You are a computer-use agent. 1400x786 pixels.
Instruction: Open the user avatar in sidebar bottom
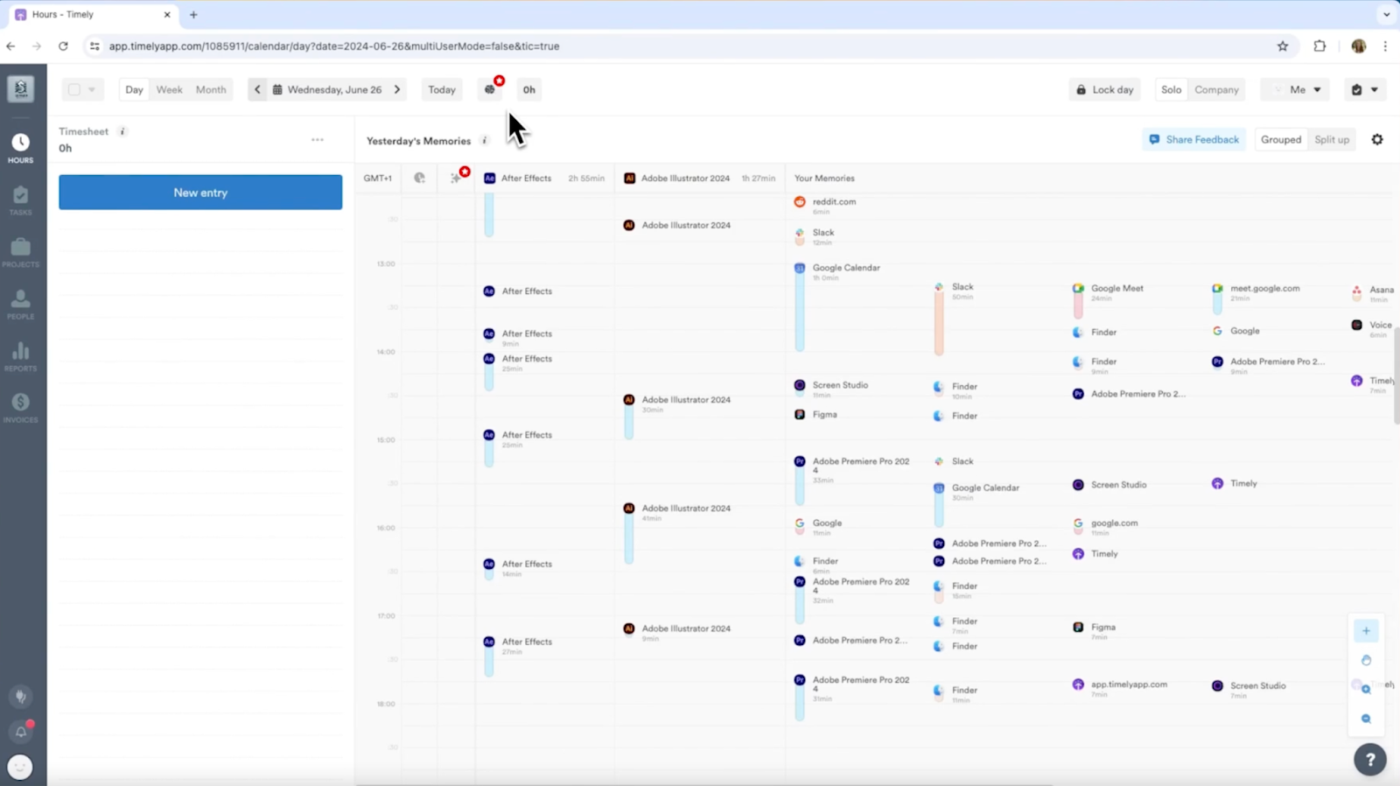click(x=20, y=767)
